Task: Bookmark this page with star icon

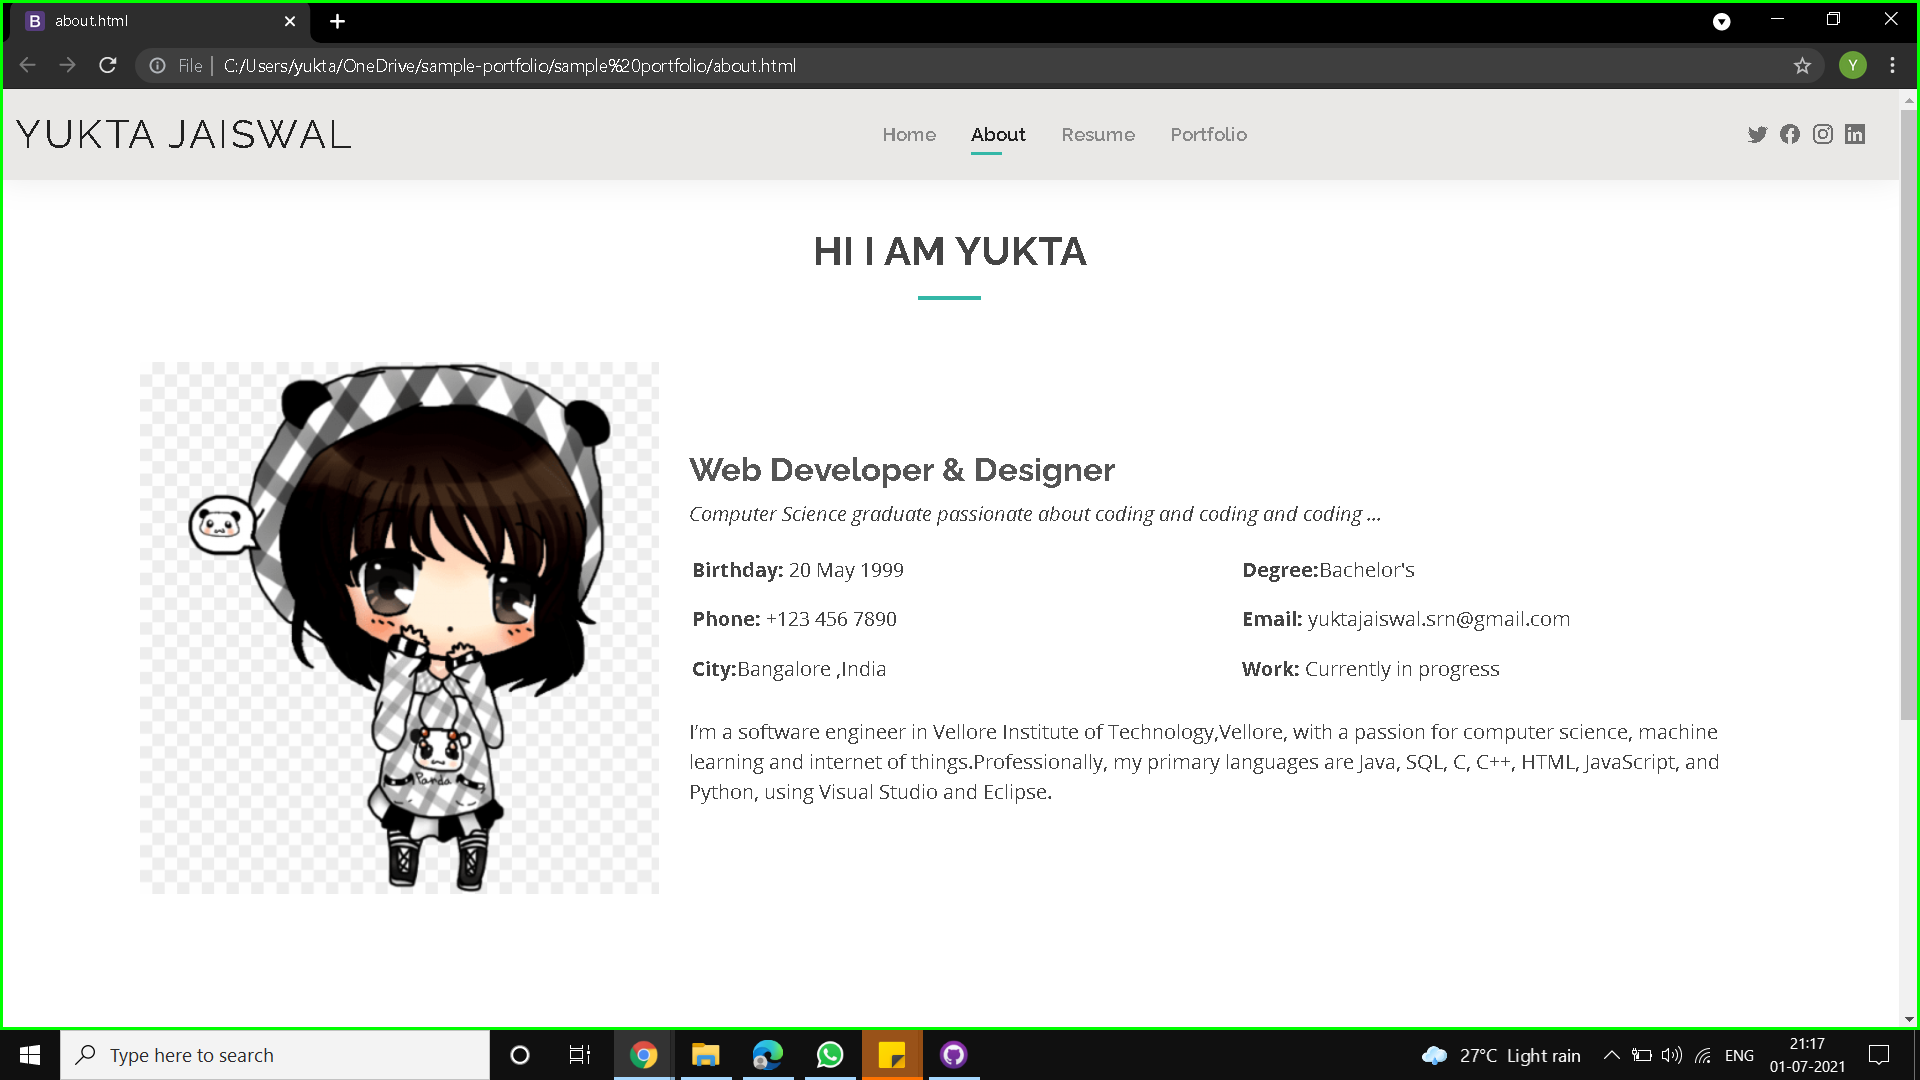Action: [1802, 66]
